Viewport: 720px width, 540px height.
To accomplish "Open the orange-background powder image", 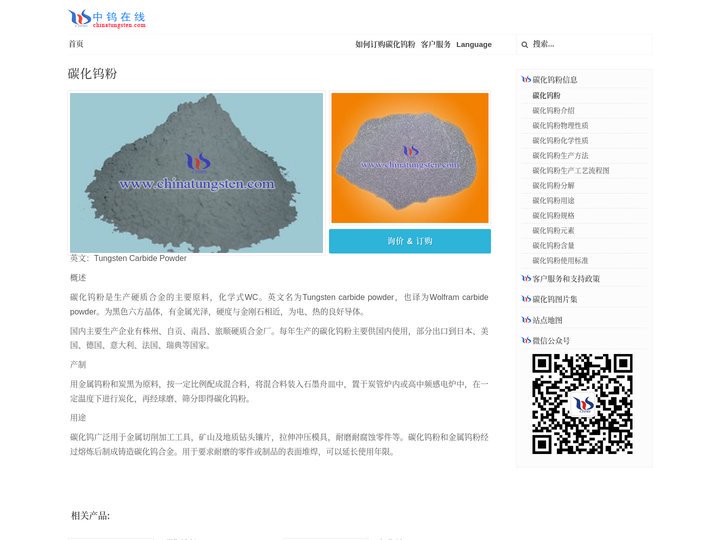I will coord(410,158).
